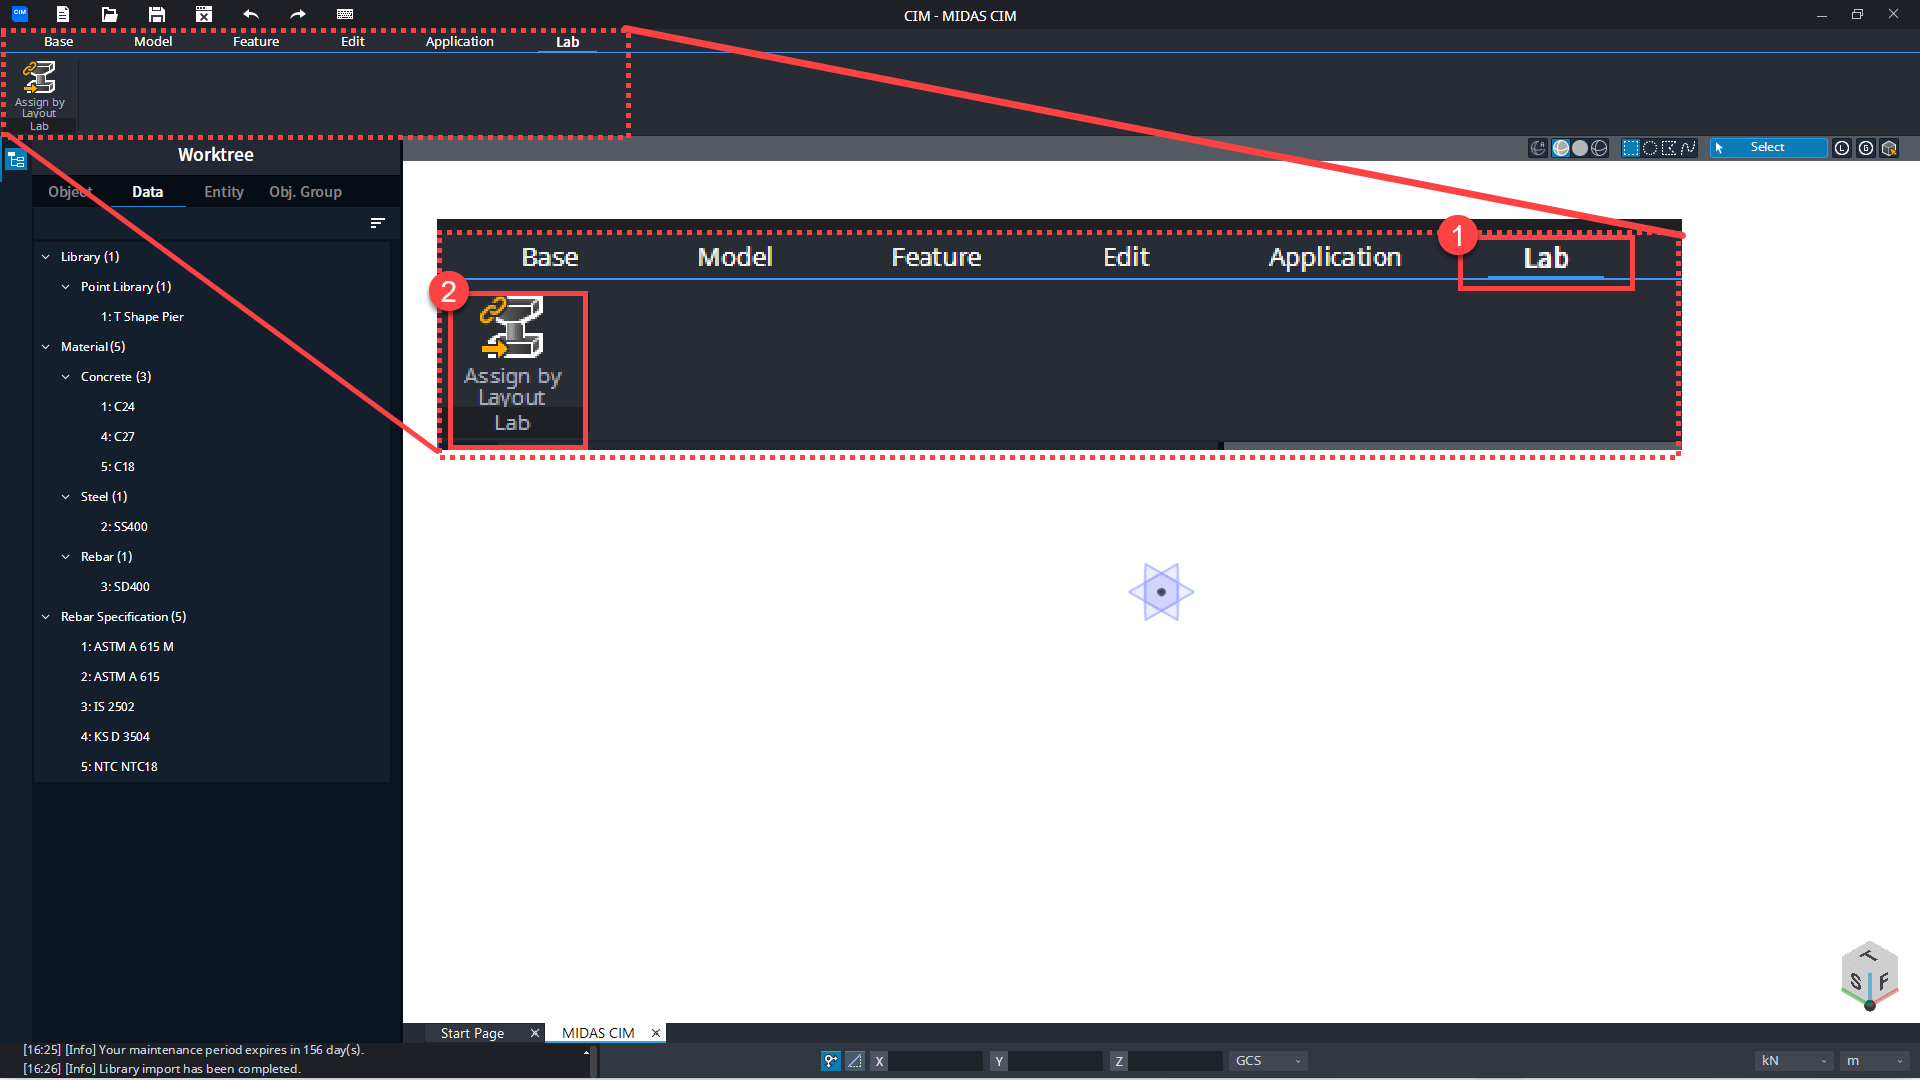
Task: Close the current file using the window-X icon
Action: point(204,14)
